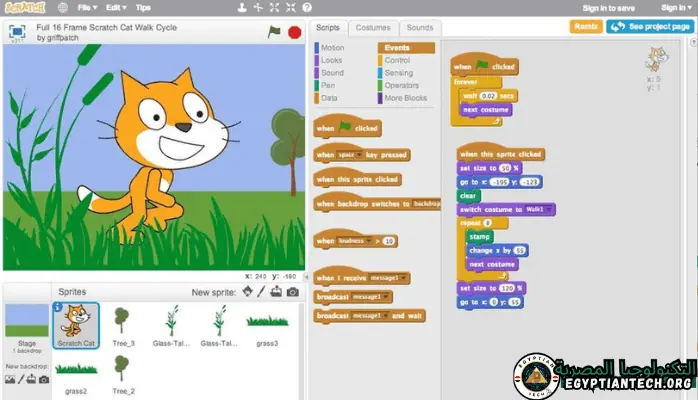Click the Remix button
The width and height of the screenshot is (698, 400).
[586, 27]
